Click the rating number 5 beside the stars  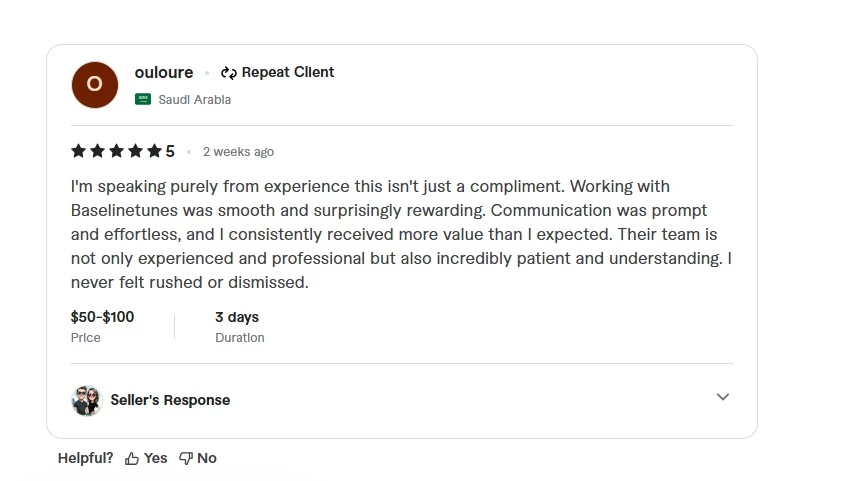[x=170, y=151]
